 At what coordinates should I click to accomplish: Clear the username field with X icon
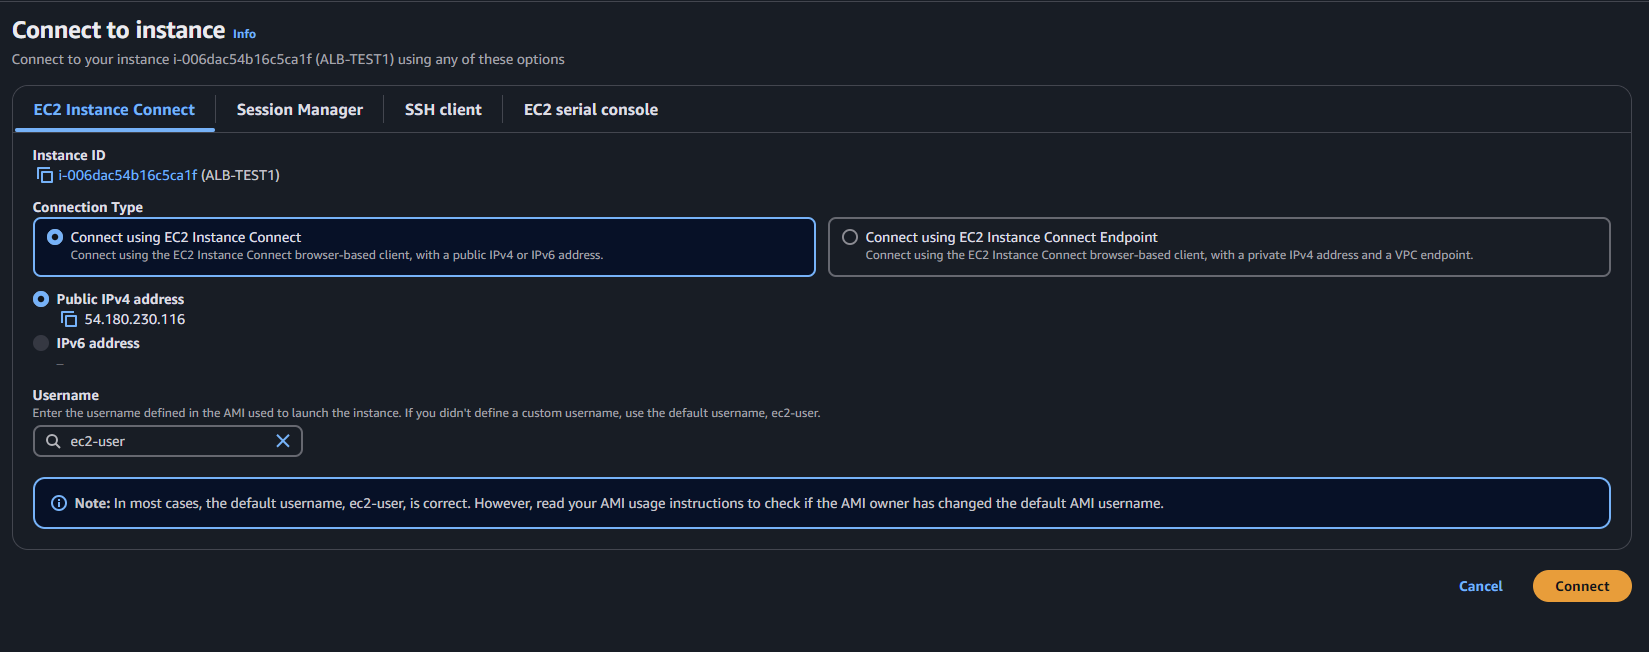pos(283,441)
